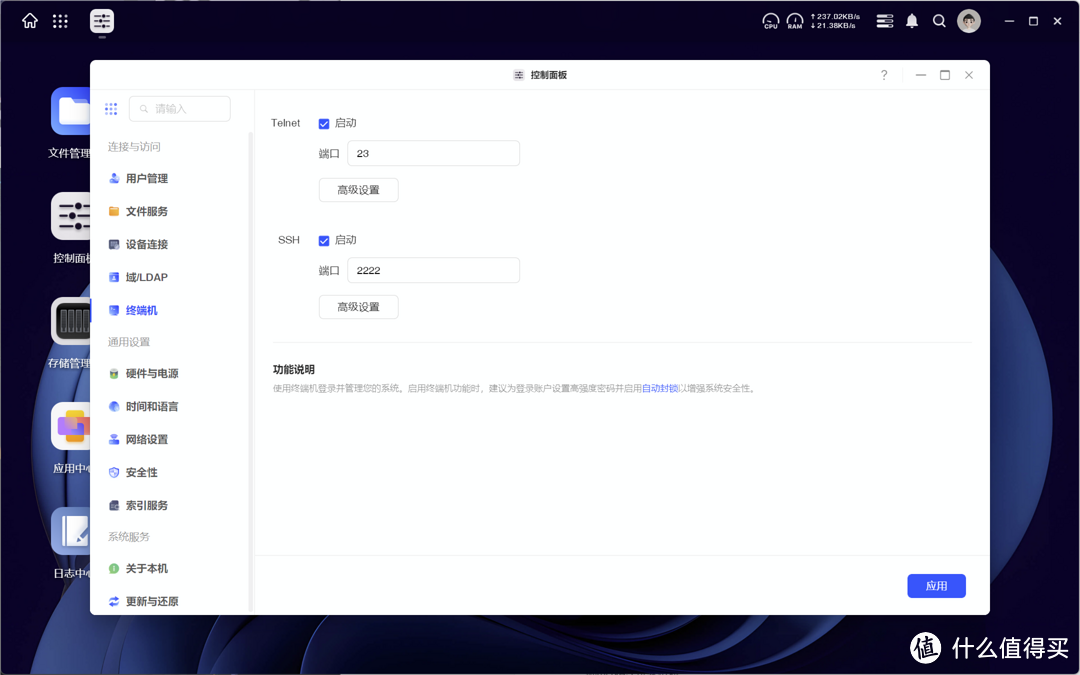Open global search via the magnifier icon

click(x=939, y=20)
